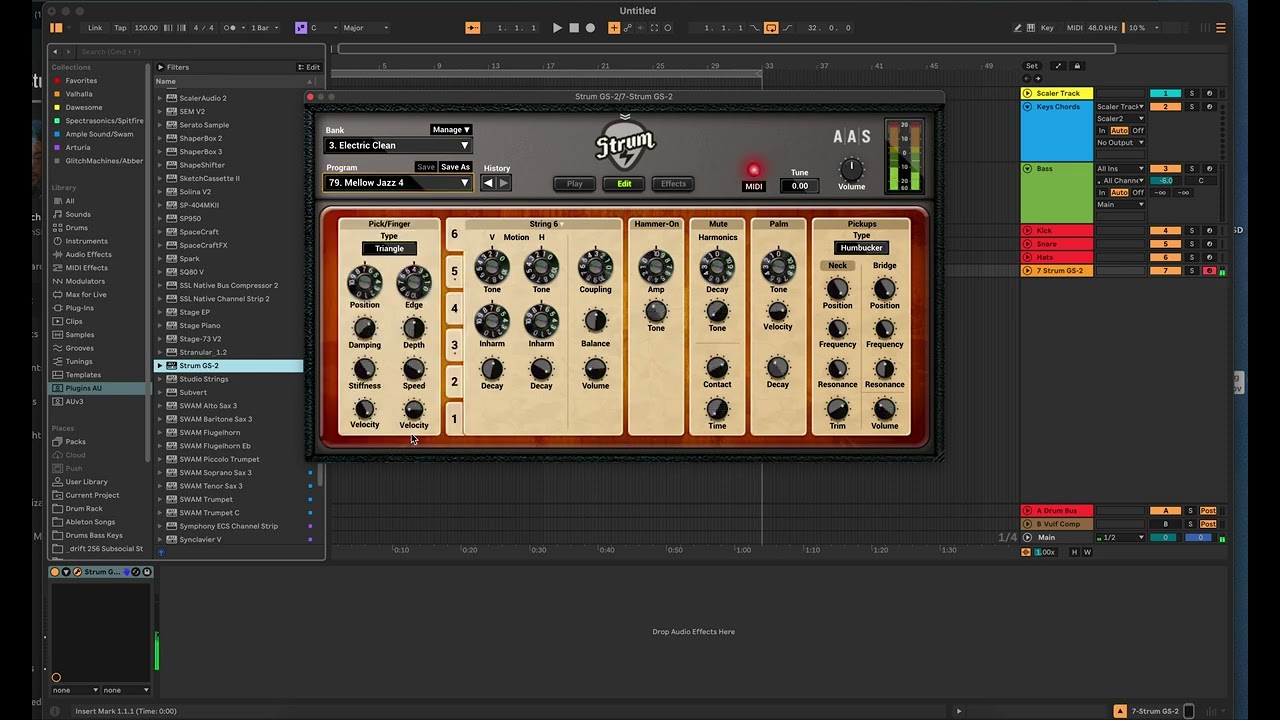Click the MIDI Arrangement Overdub plus button
The height and width of the screenshot is (720, 1280).
coord(614,28)
